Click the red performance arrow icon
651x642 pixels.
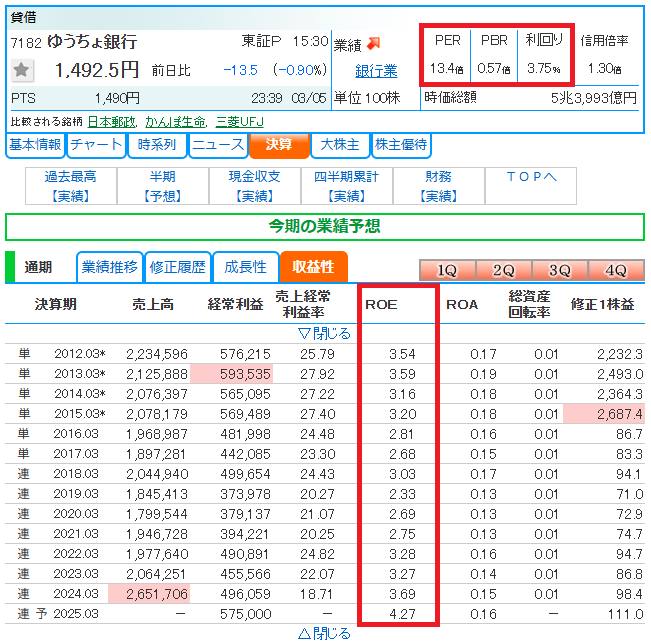pyautogui.click(x=374, y=43)
